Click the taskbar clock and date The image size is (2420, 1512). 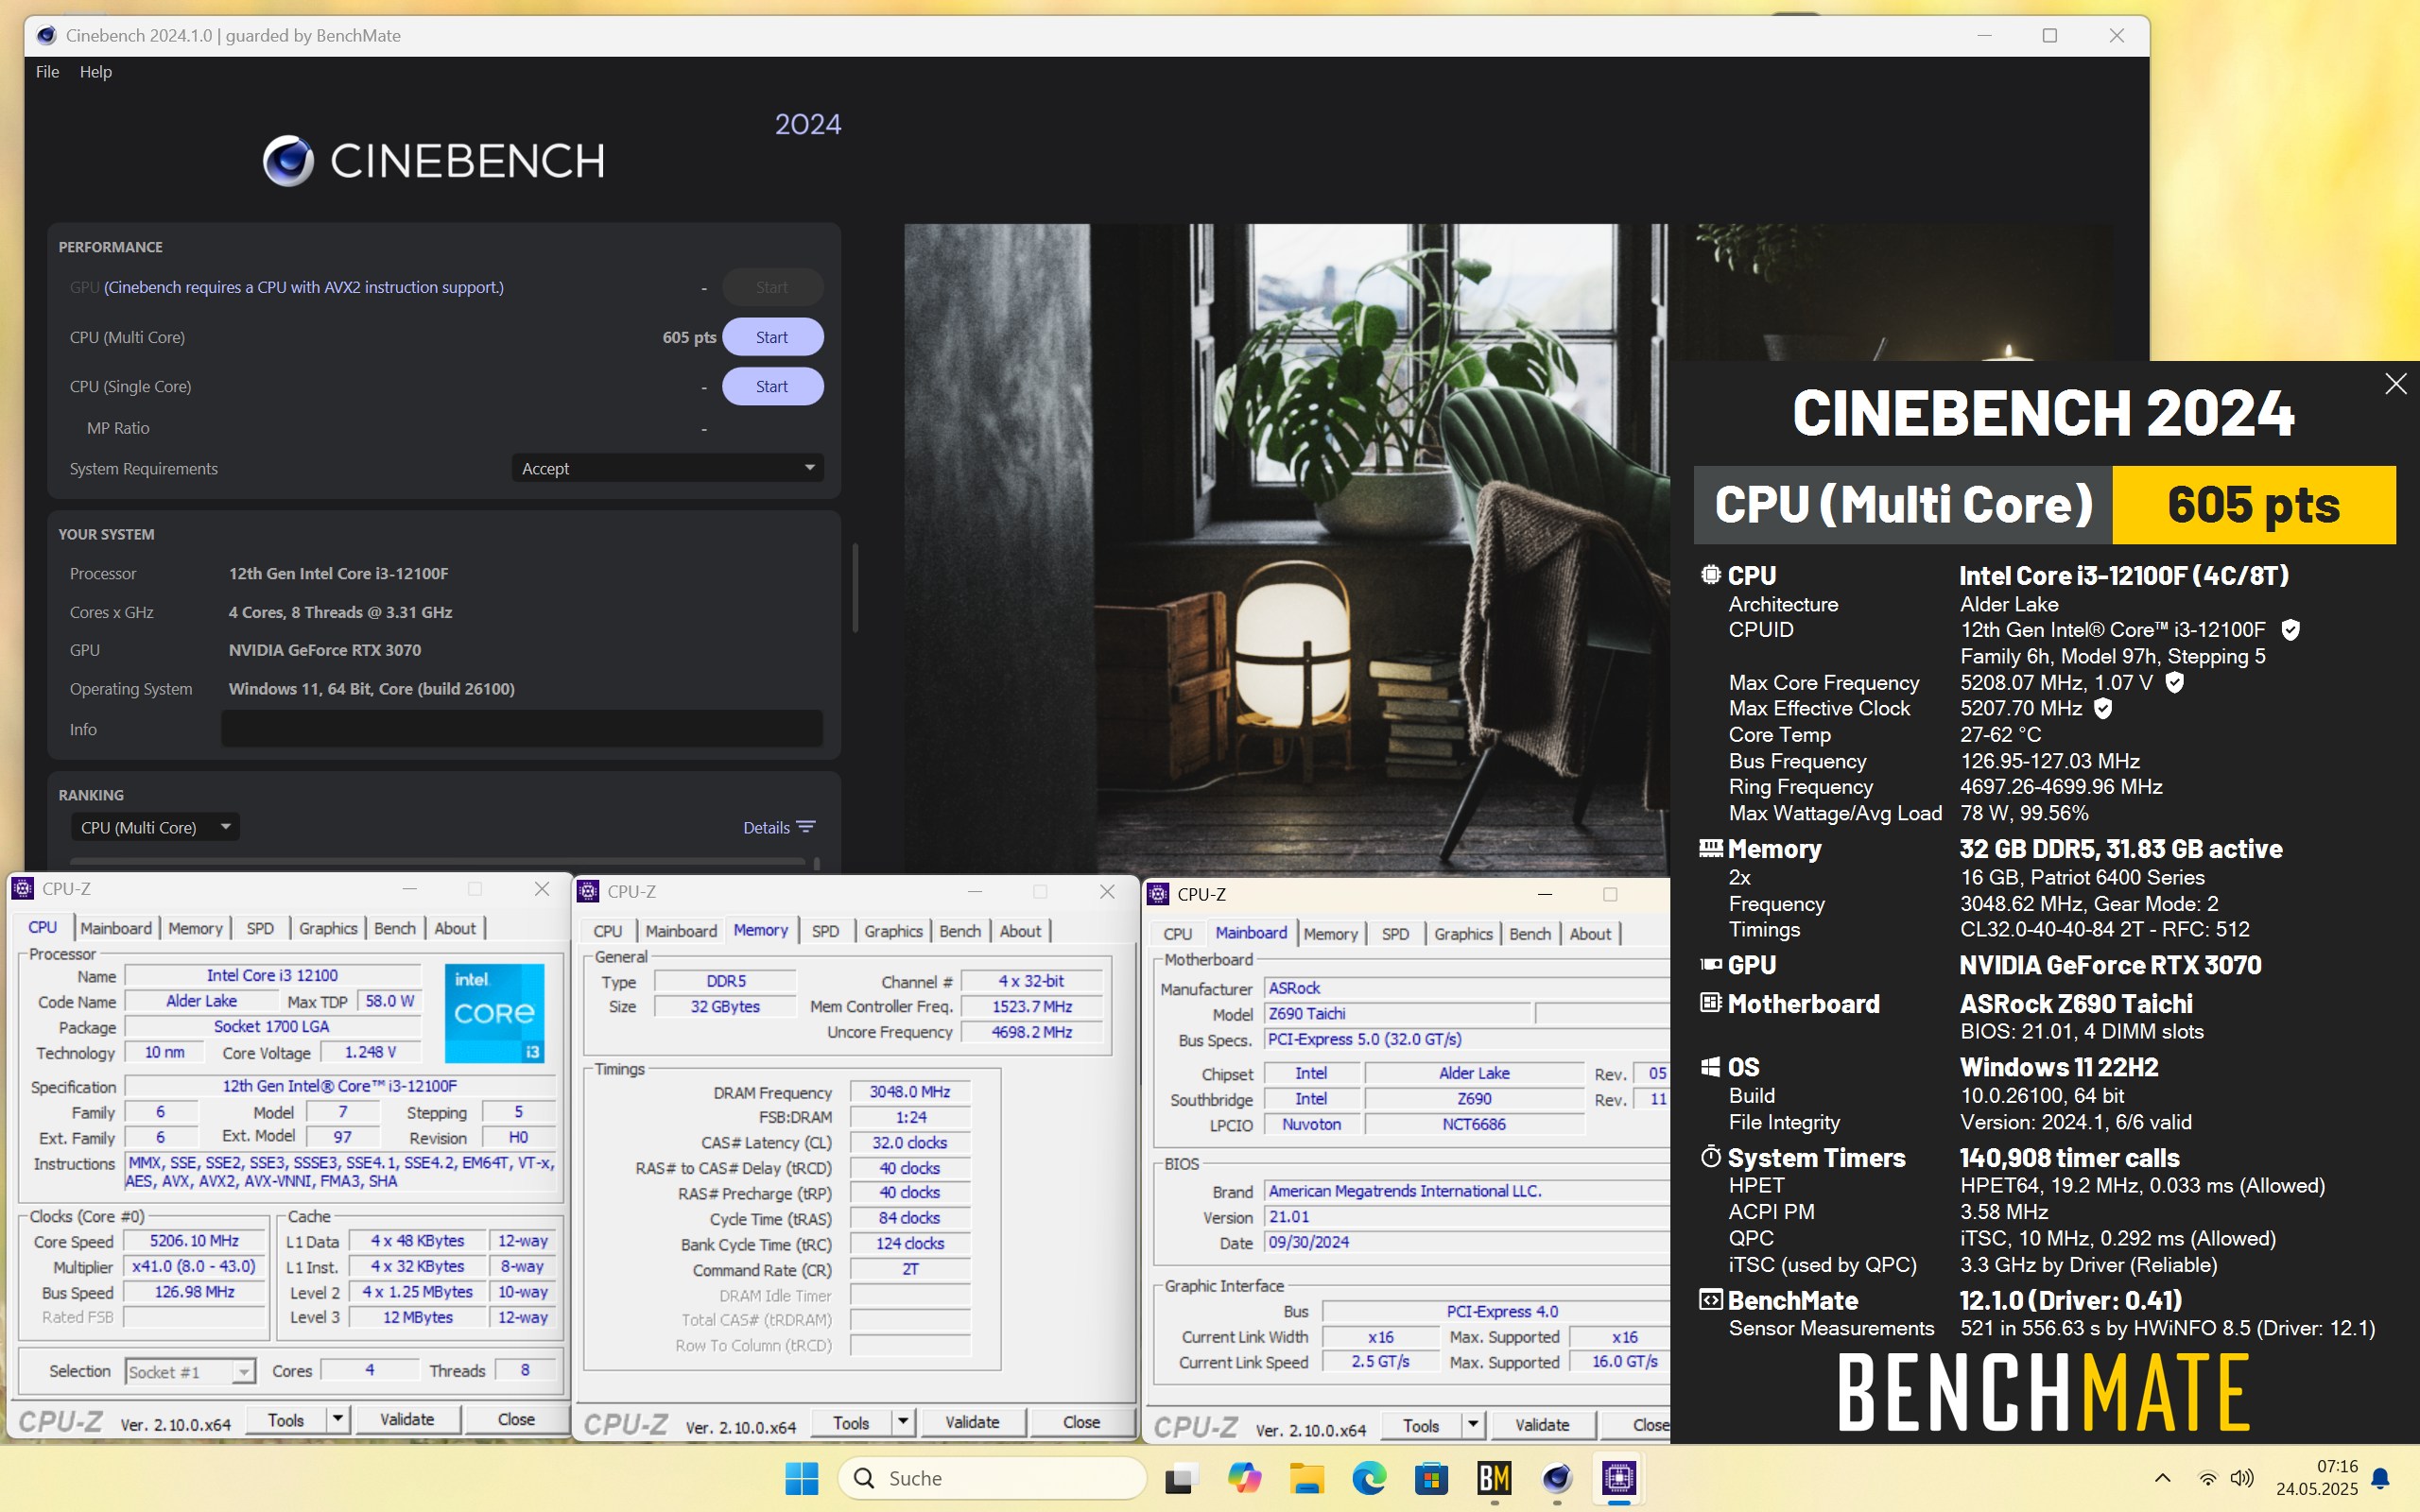tap(2316, 1478)
